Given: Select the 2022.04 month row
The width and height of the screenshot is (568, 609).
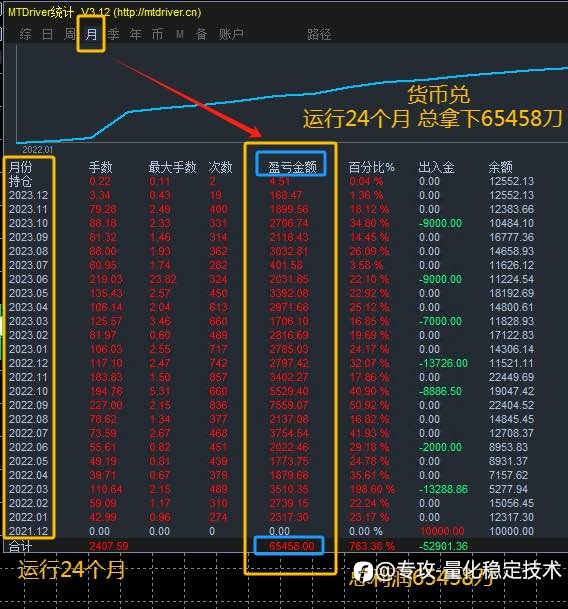Looking at the screenshot, I should pos(271,475).
